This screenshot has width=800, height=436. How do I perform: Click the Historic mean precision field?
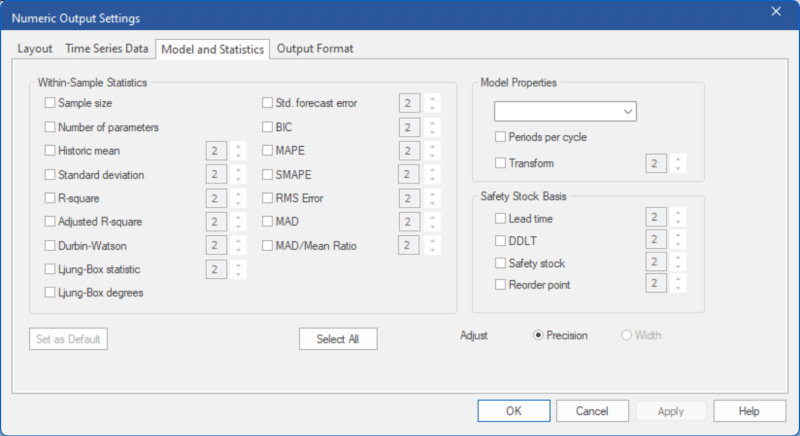click(216, 151)
